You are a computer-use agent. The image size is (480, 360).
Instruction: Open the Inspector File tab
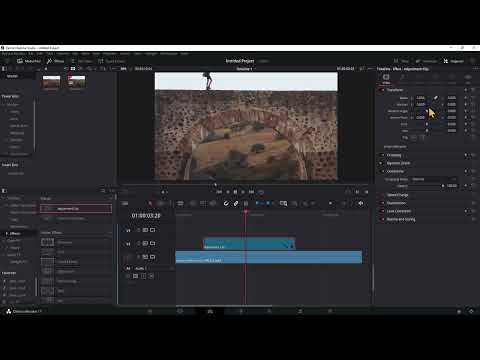tap(468, 79)
